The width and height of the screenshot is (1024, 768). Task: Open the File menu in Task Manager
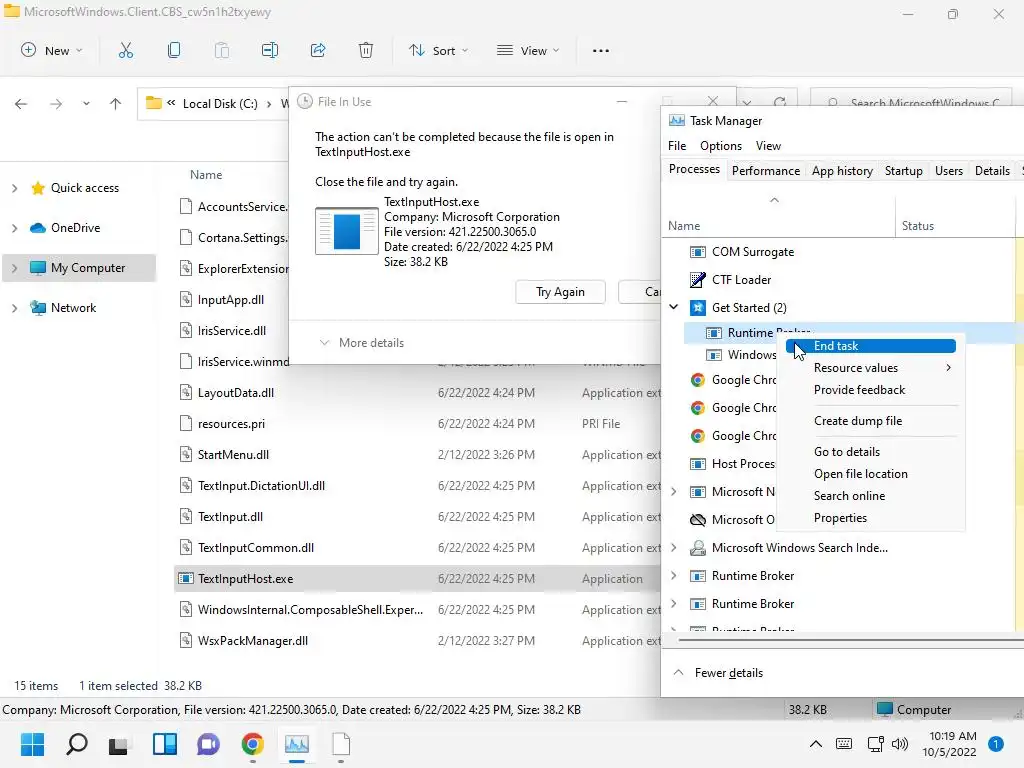tap(677, 146)
